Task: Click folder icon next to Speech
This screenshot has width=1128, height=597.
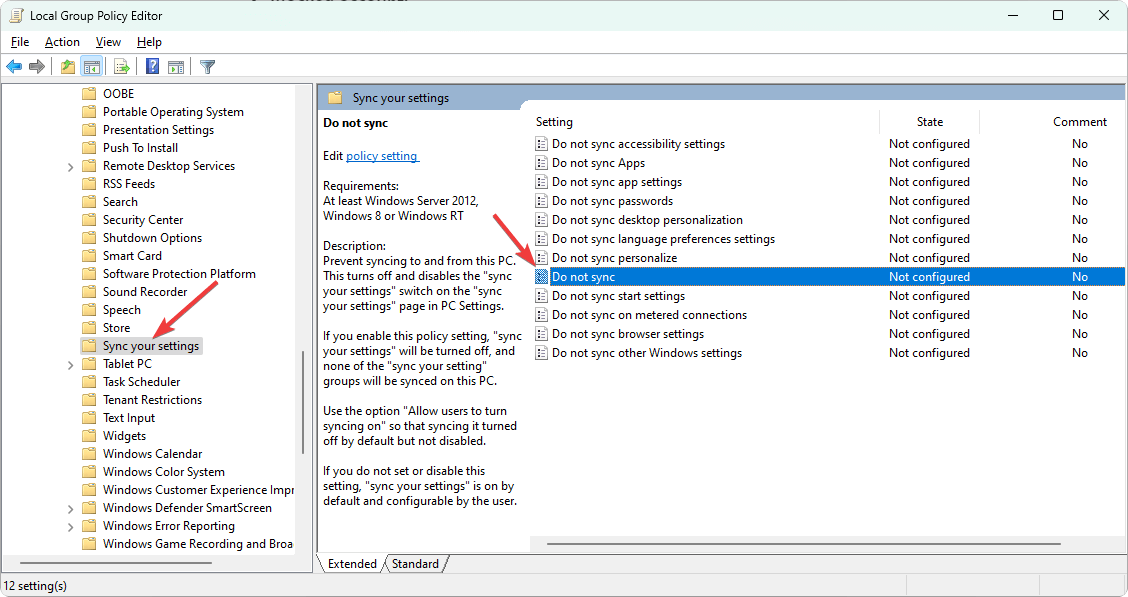Action: pyautogui.click(x=89, y=310)
